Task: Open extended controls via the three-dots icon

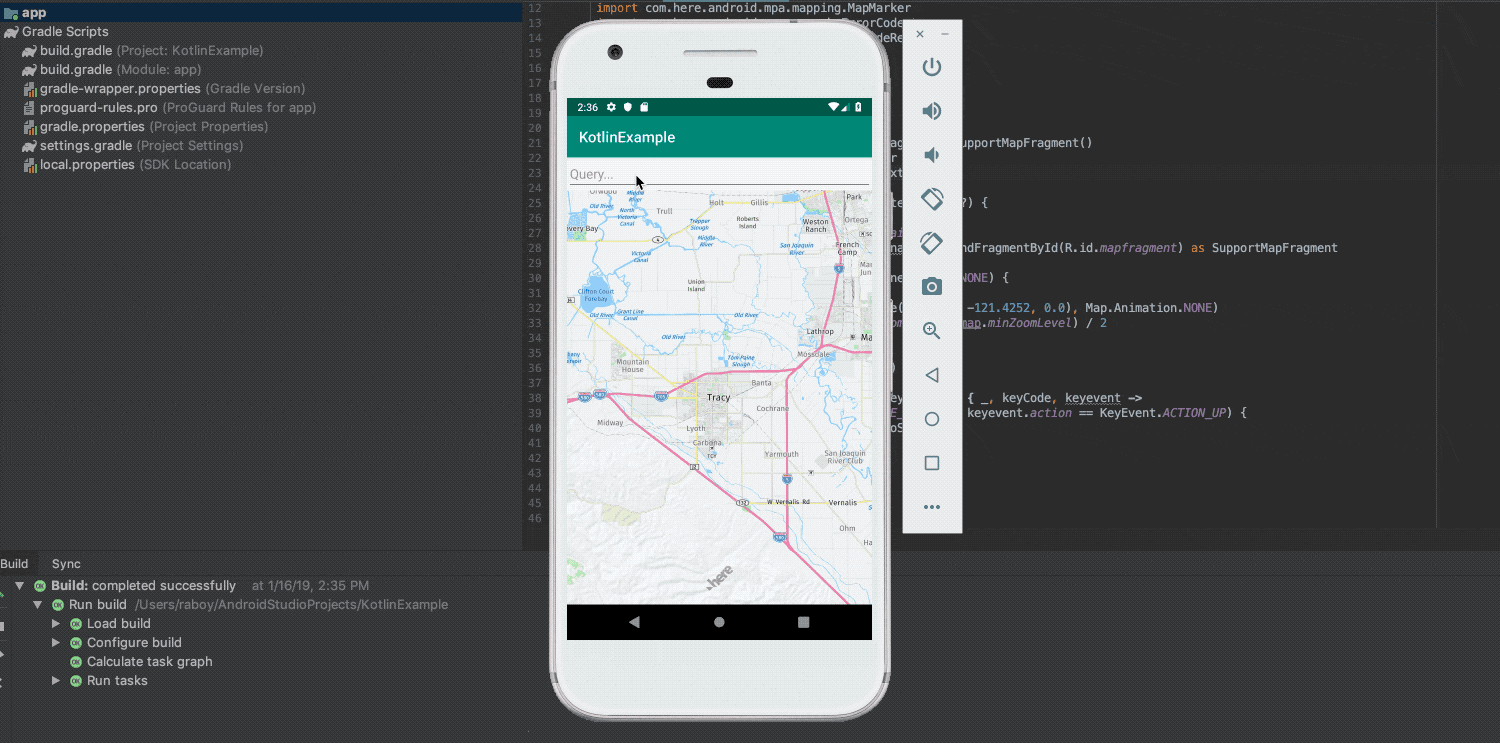Action: pos(932,507)
